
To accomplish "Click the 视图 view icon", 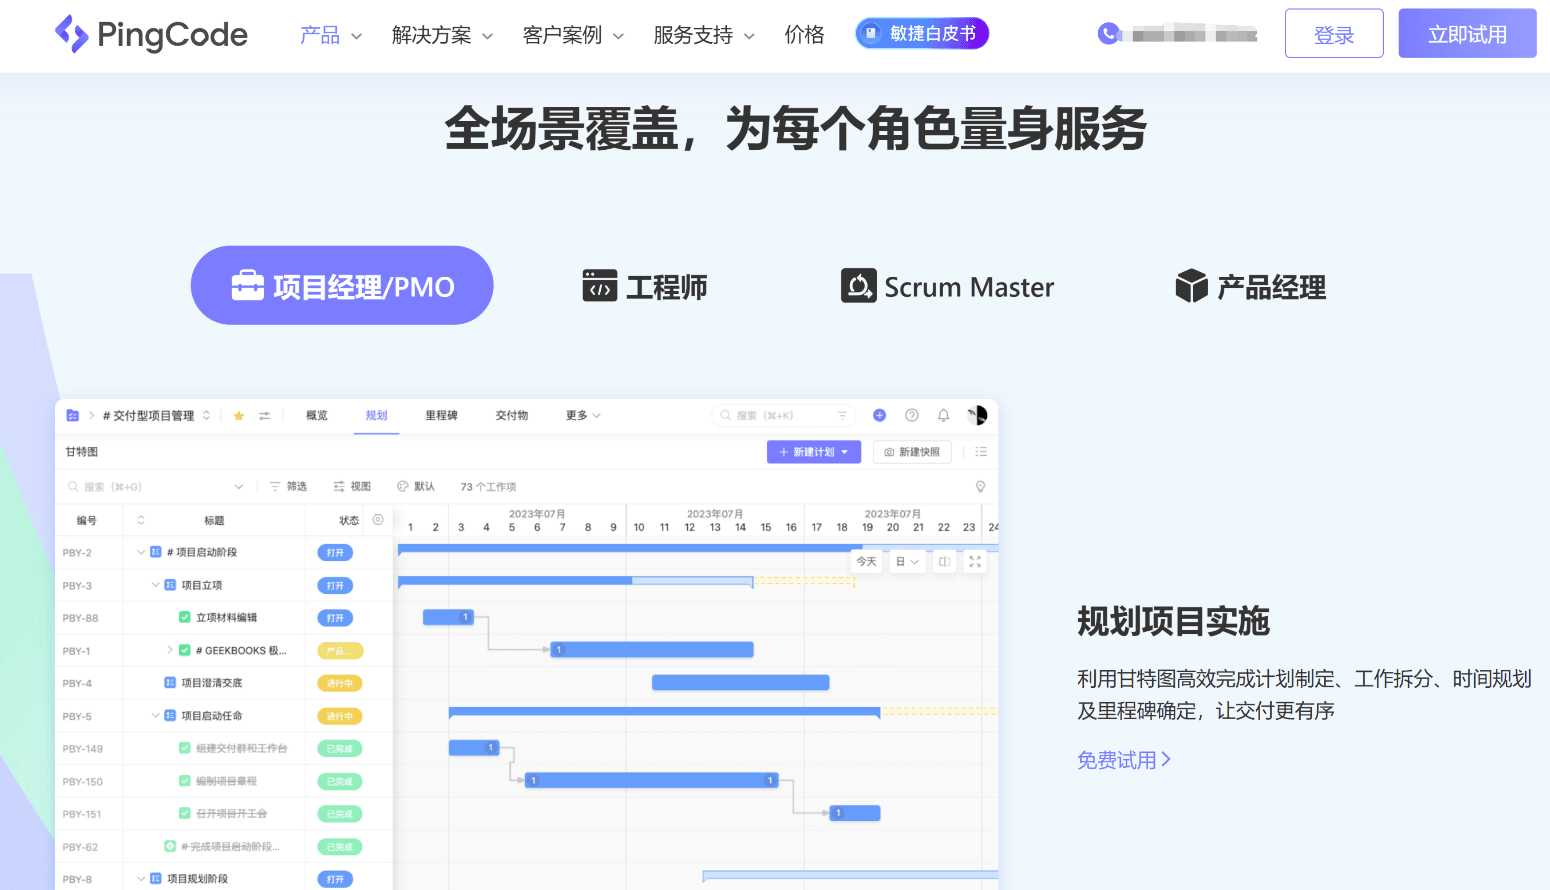I will point(339,487).
